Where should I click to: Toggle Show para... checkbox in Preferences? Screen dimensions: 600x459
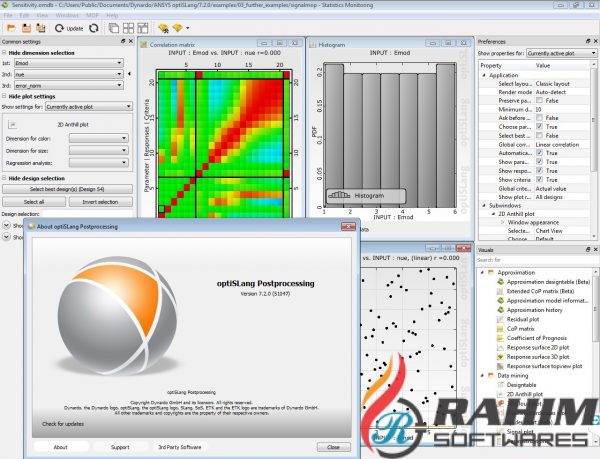pyautogui.click(x=539, y=162)
